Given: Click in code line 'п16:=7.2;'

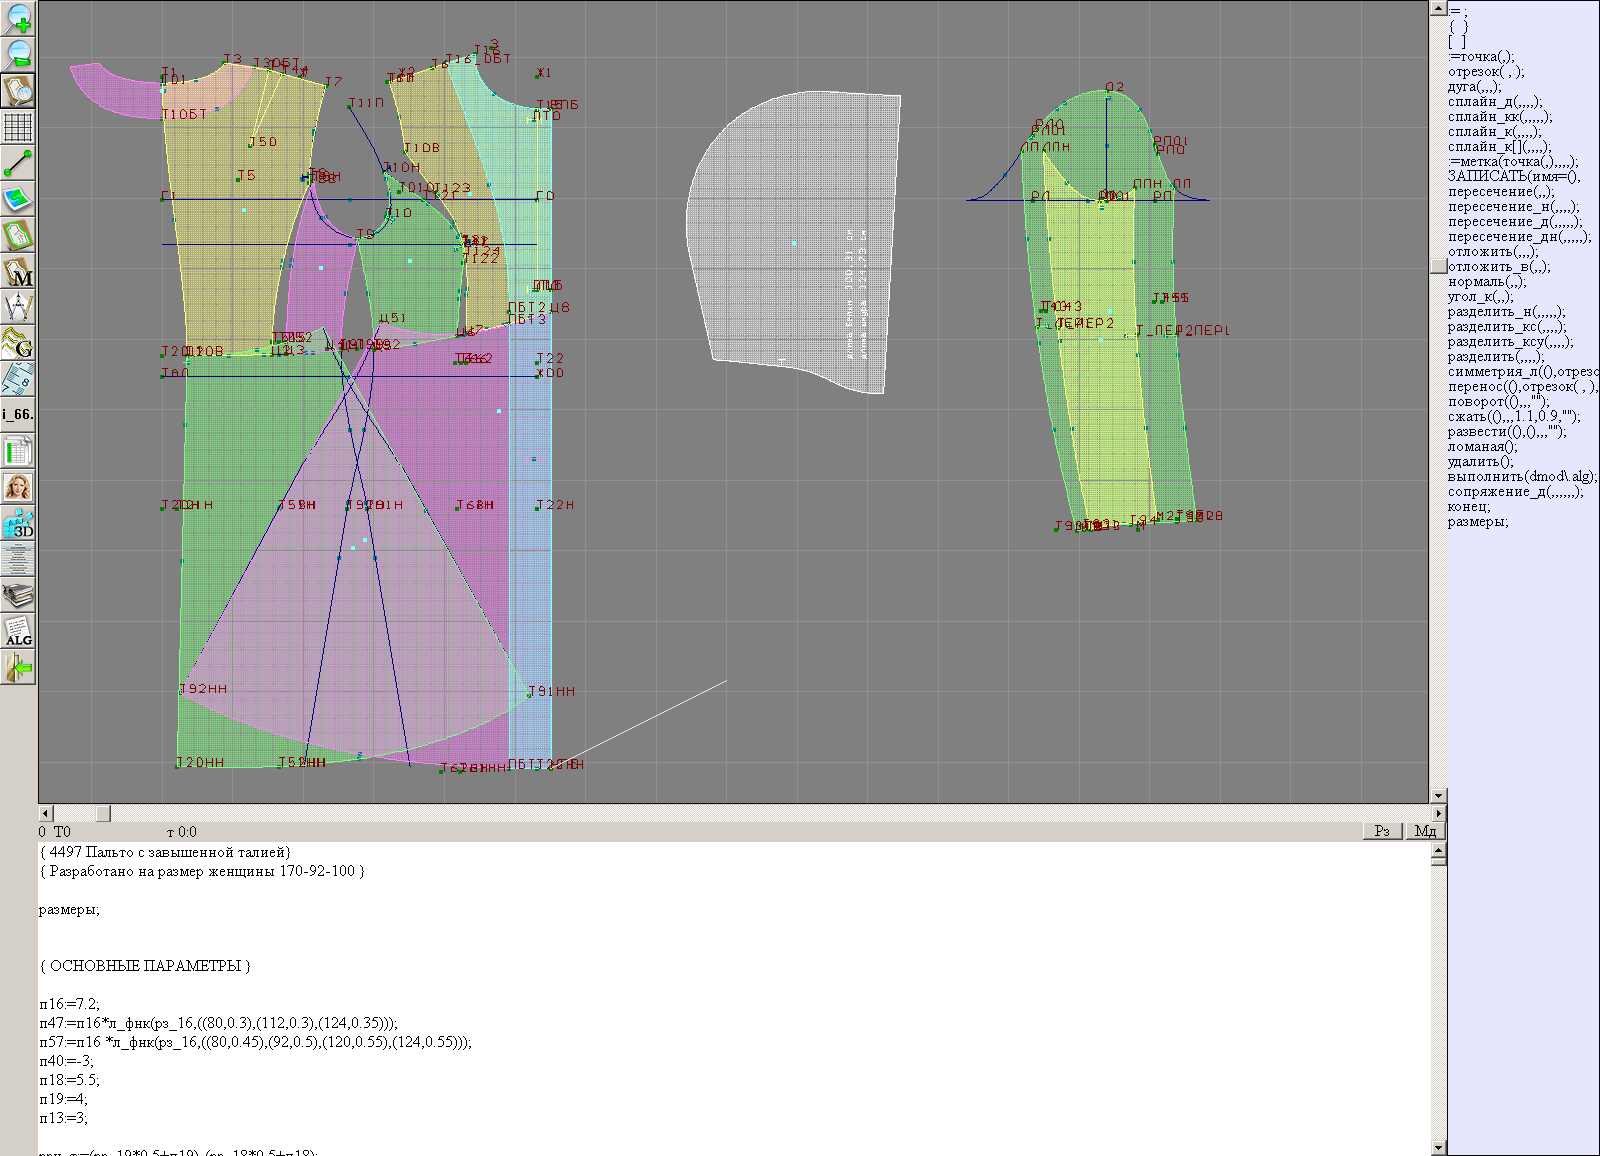Looking at the screenshot, I should point(70,1004).
